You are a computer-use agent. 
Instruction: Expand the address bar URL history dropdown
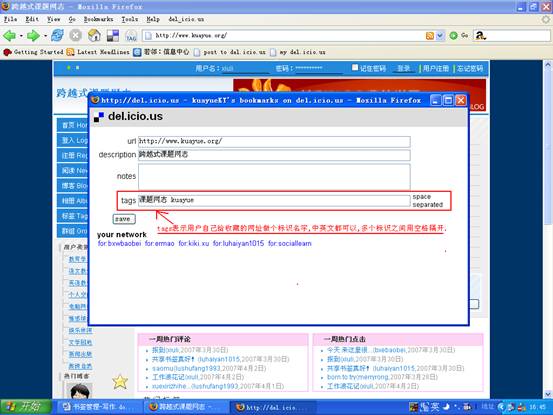(440, 36)
